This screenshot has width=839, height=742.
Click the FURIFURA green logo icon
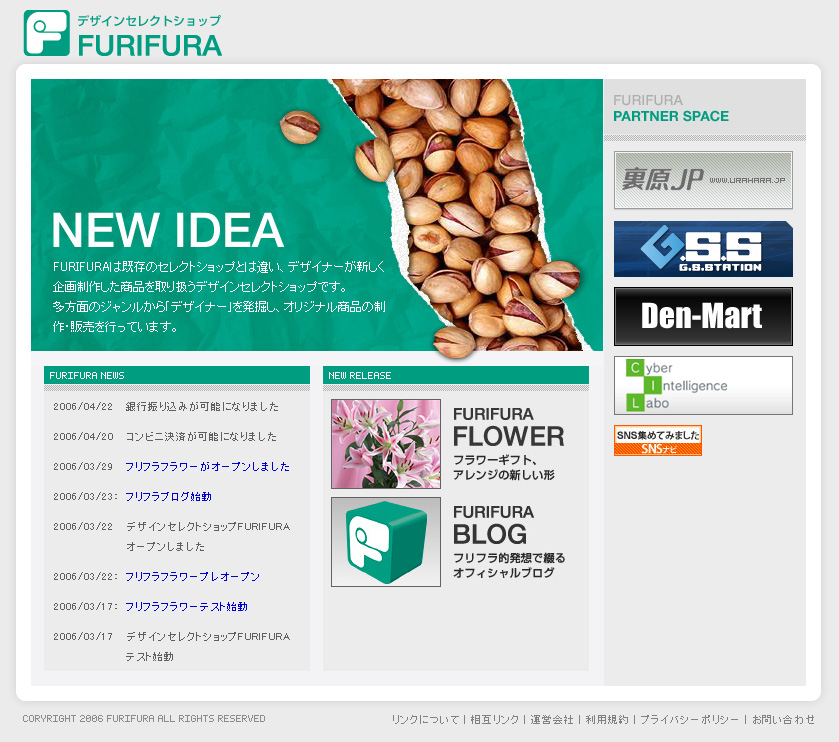(47, 33)
